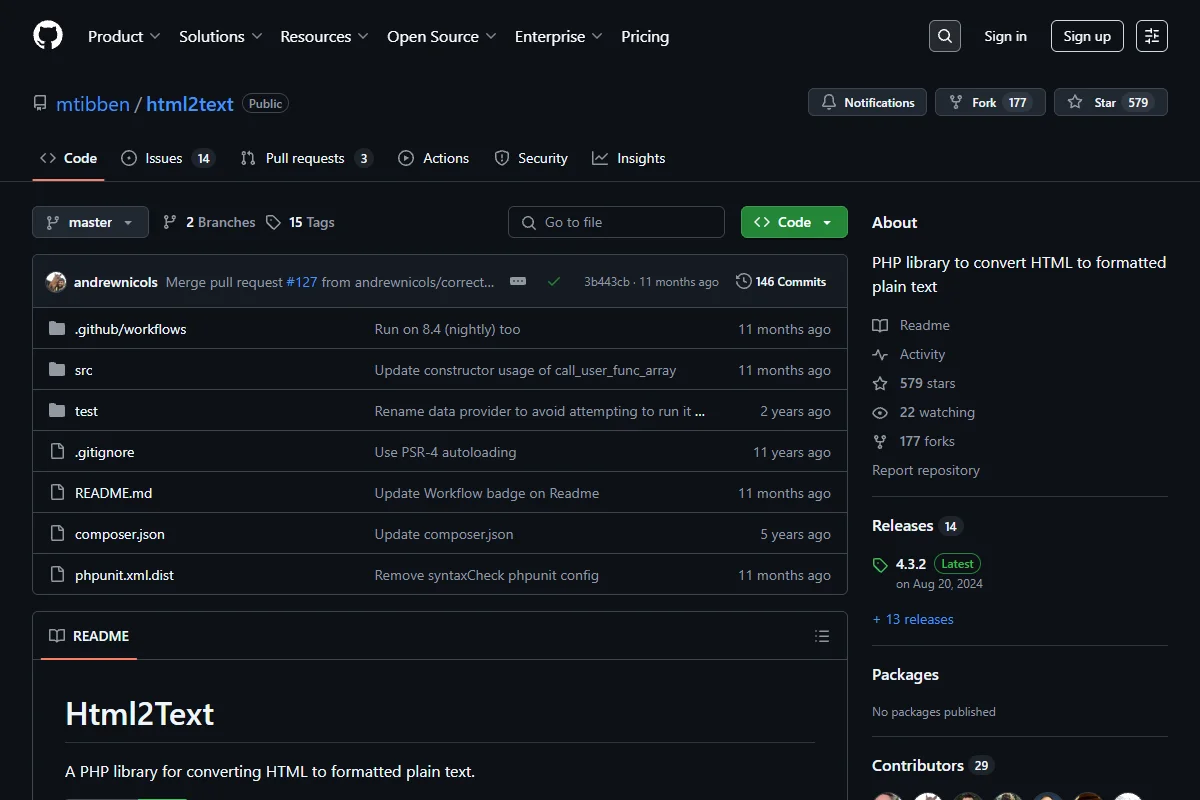Expand the master branch selector
The width and height of the screenshot is (1200, 800).
pos(90,222)
